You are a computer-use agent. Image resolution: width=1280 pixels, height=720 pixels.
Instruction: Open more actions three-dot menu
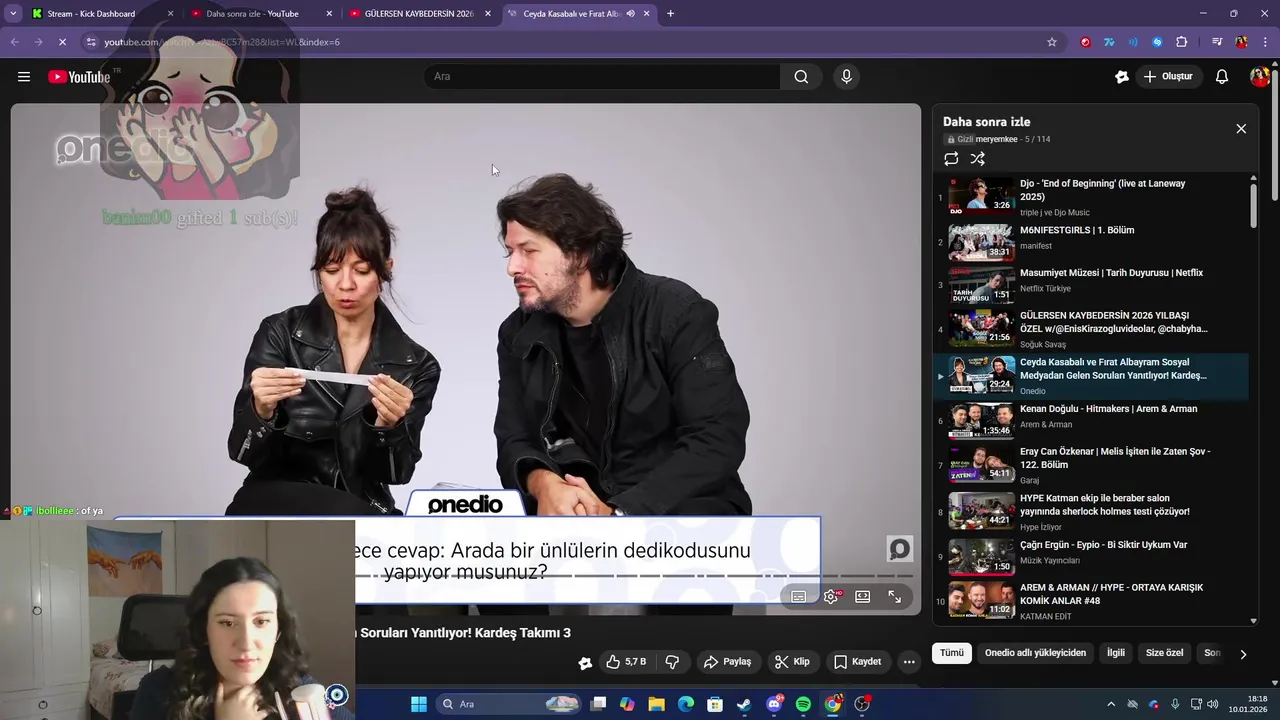coord(909,662)
